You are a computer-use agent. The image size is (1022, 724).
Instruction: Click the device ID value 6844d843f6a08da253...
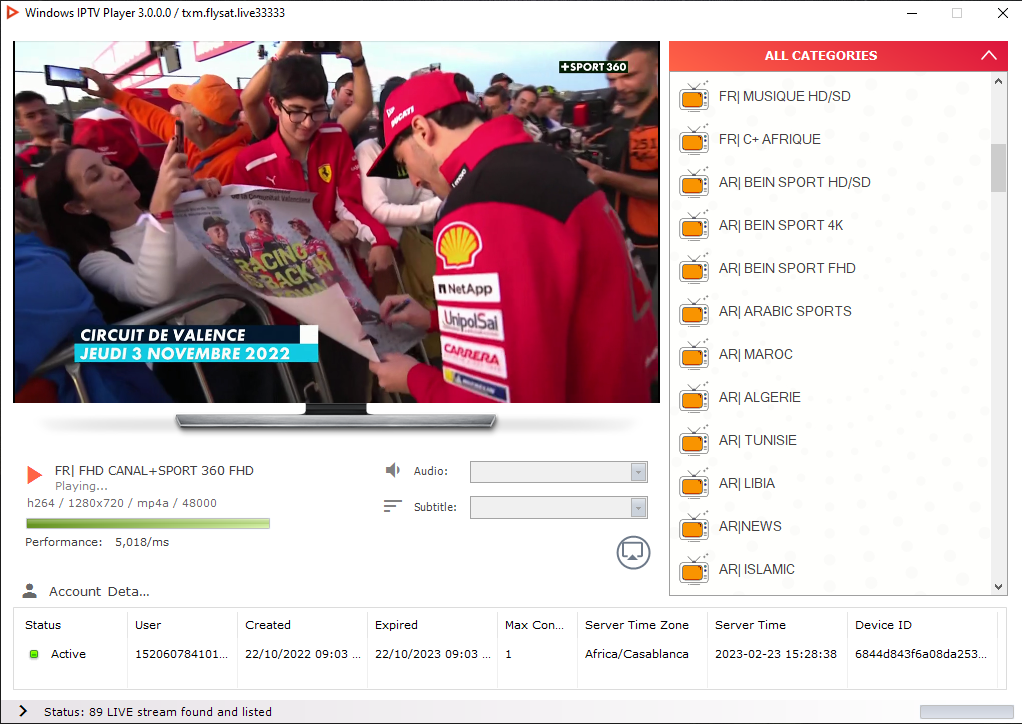click(921, 654)
